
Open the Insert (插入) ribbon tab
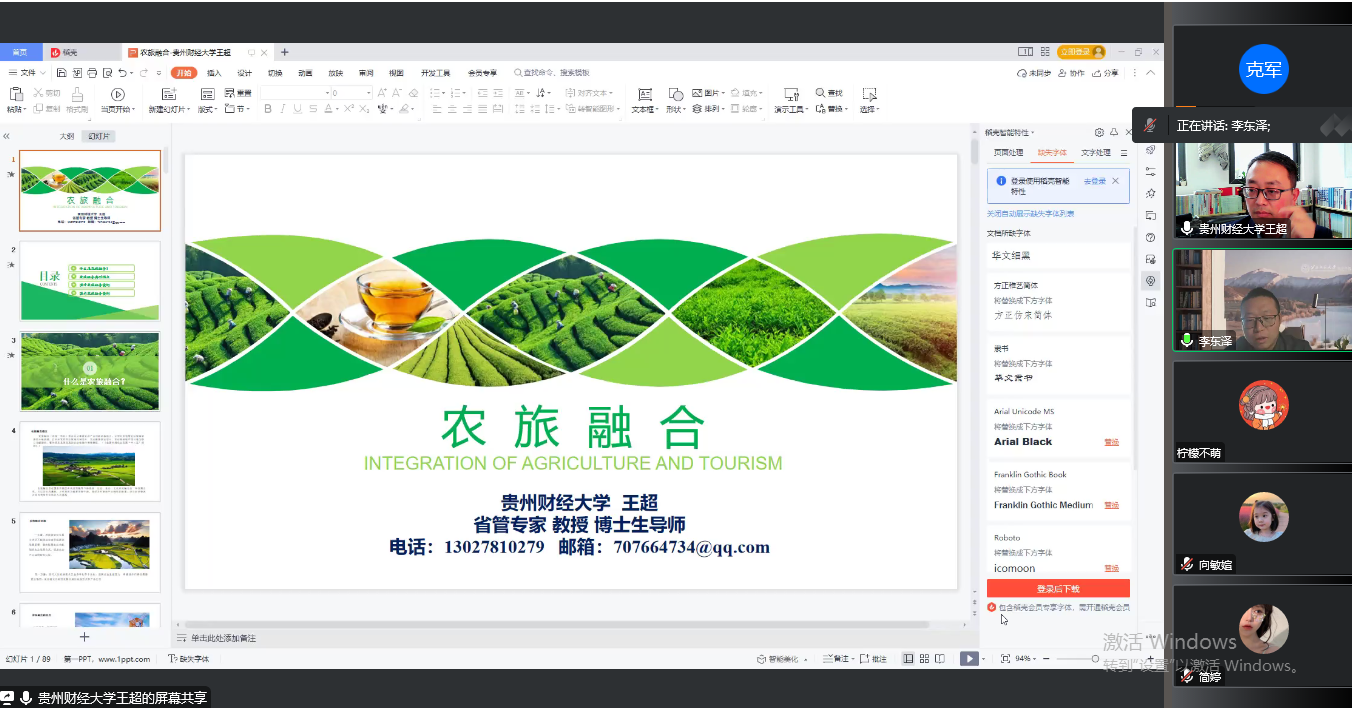tap(214, 73)
